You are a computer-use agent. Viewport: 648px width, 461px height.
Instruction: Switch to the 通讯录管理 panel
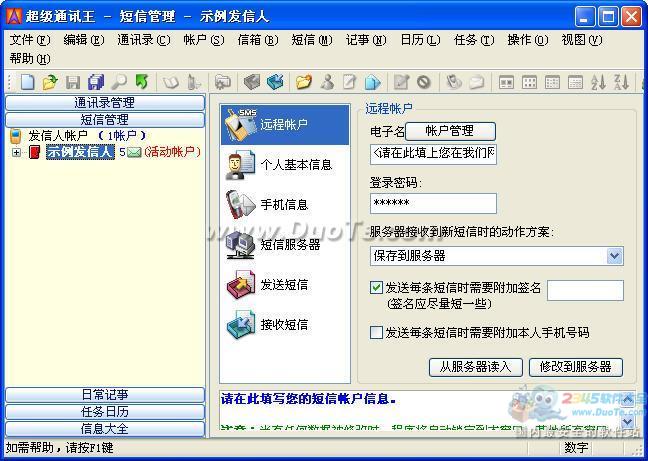point(105,103)
